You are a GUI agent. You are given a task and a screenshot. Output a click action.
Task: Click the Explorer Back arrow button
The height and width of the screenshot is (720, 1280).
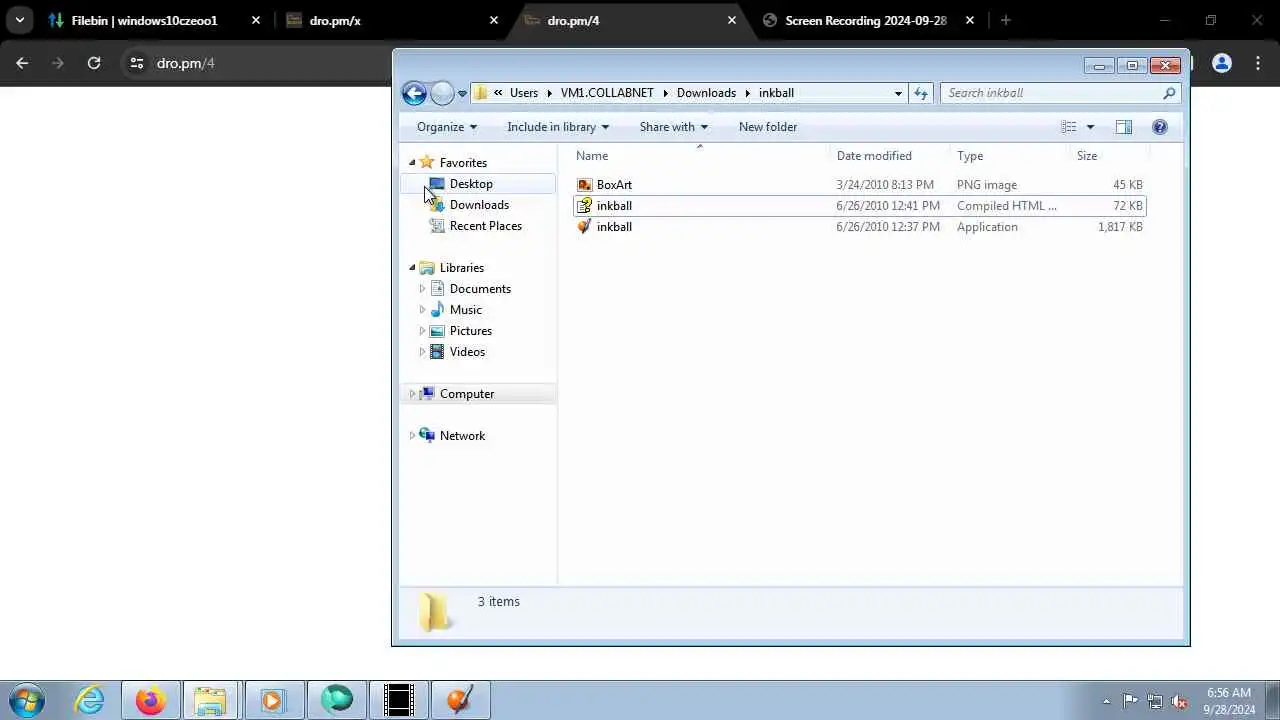click(x=414, y=93)
